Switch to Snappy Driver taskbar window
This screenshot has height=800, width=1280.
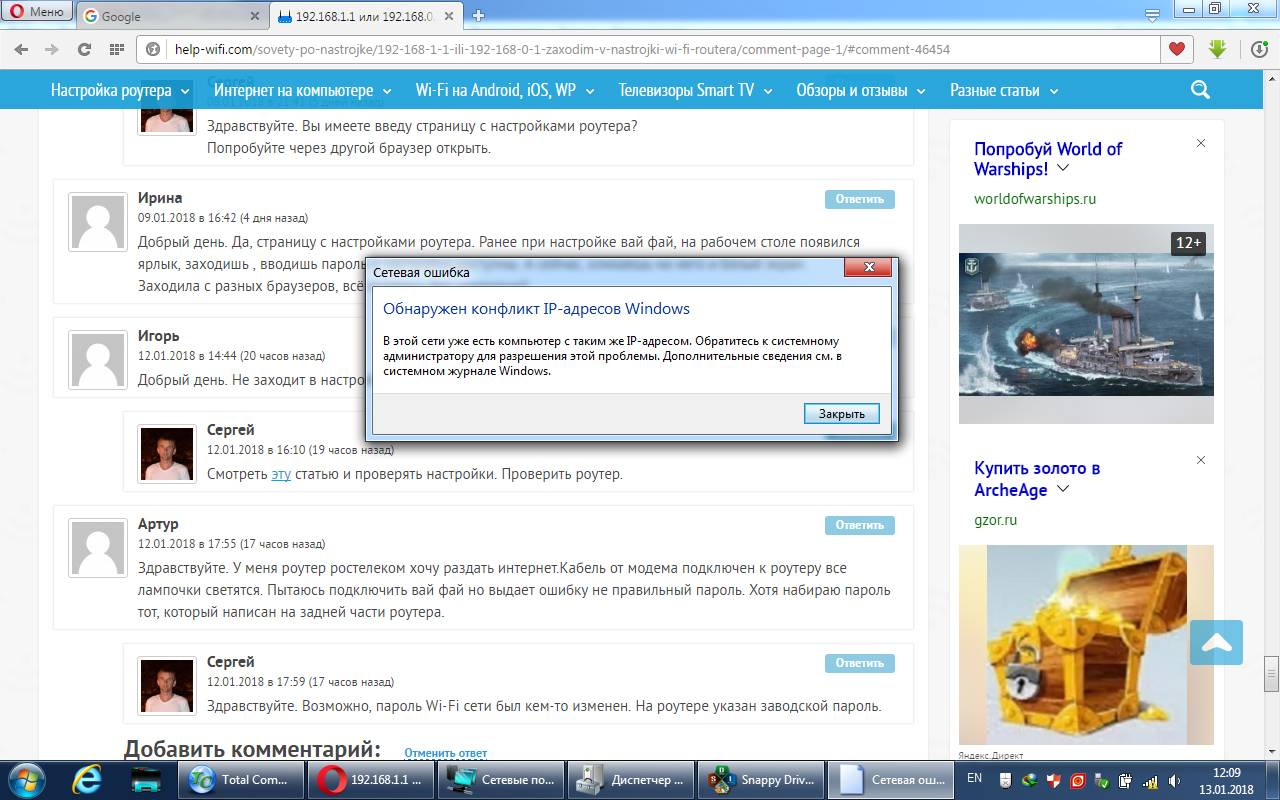click(761, 779)
